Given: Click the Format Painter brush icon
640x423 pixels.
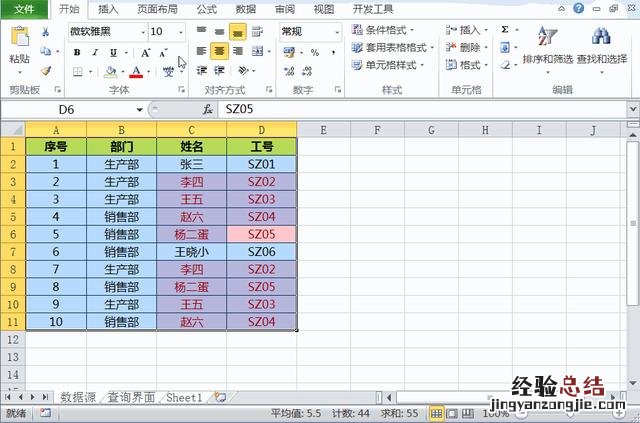Looking at the screenshot, I should 46,71.
